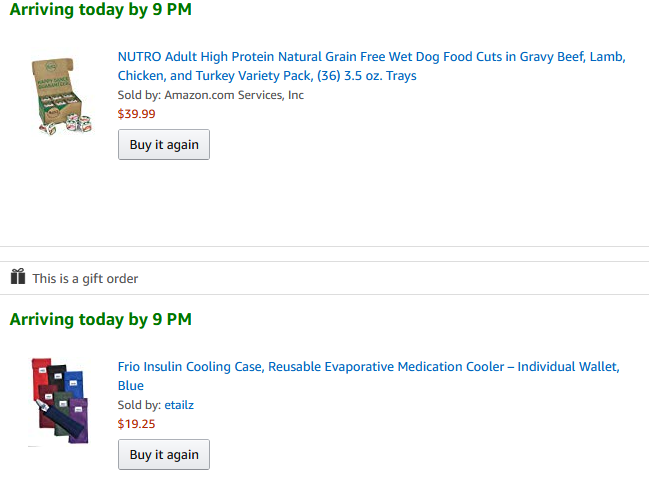The height and width of the screenshot is (499, 649).
Task: Click the "Sold by:" label beside etailz
Action: (x=139, y=405)
